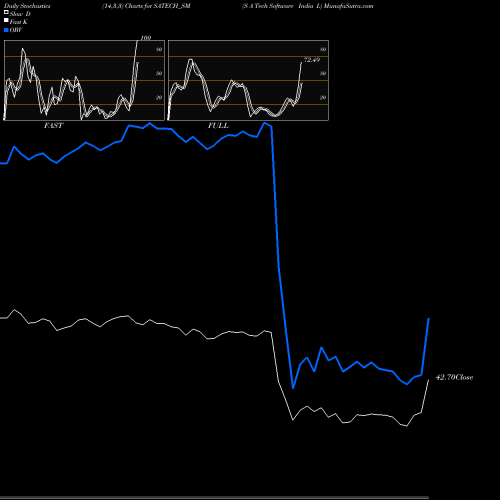Click the 80 axis label in FAST chart

(x=159, y=49)
